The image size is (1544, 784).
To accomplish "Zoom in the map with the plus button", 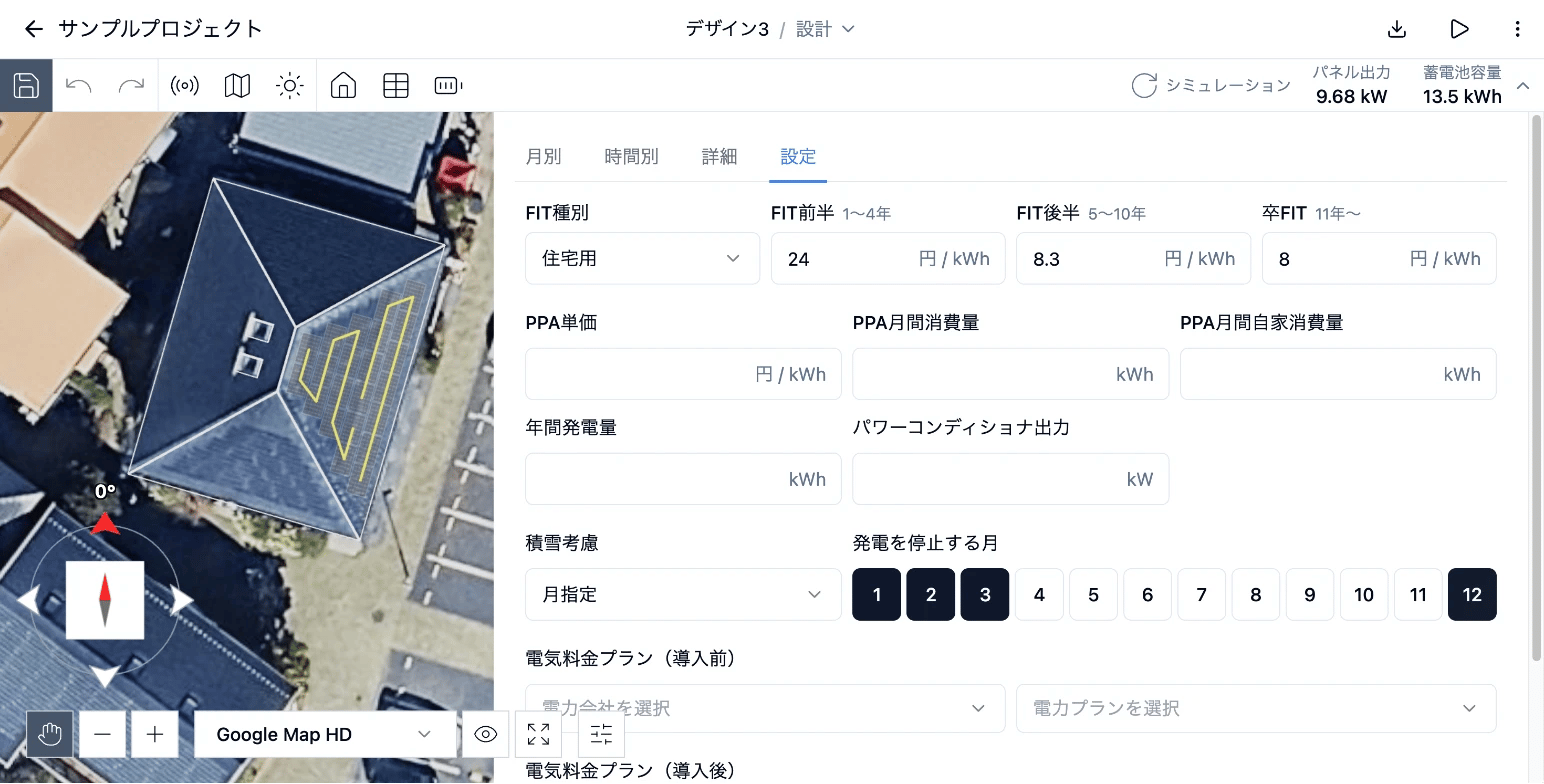I will click(155, 734).
